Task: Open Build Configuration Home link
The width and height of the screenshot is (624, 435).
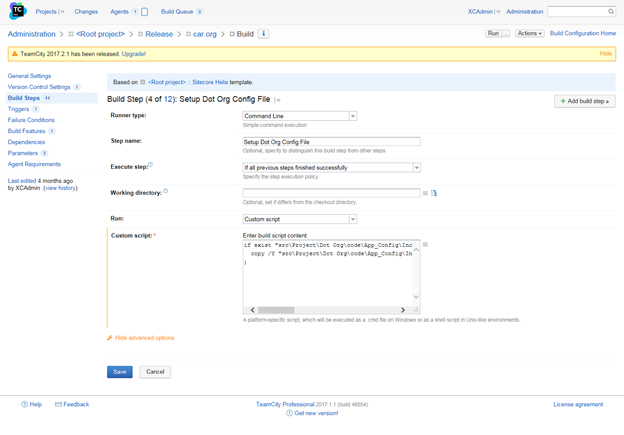Action: [583, 33]
